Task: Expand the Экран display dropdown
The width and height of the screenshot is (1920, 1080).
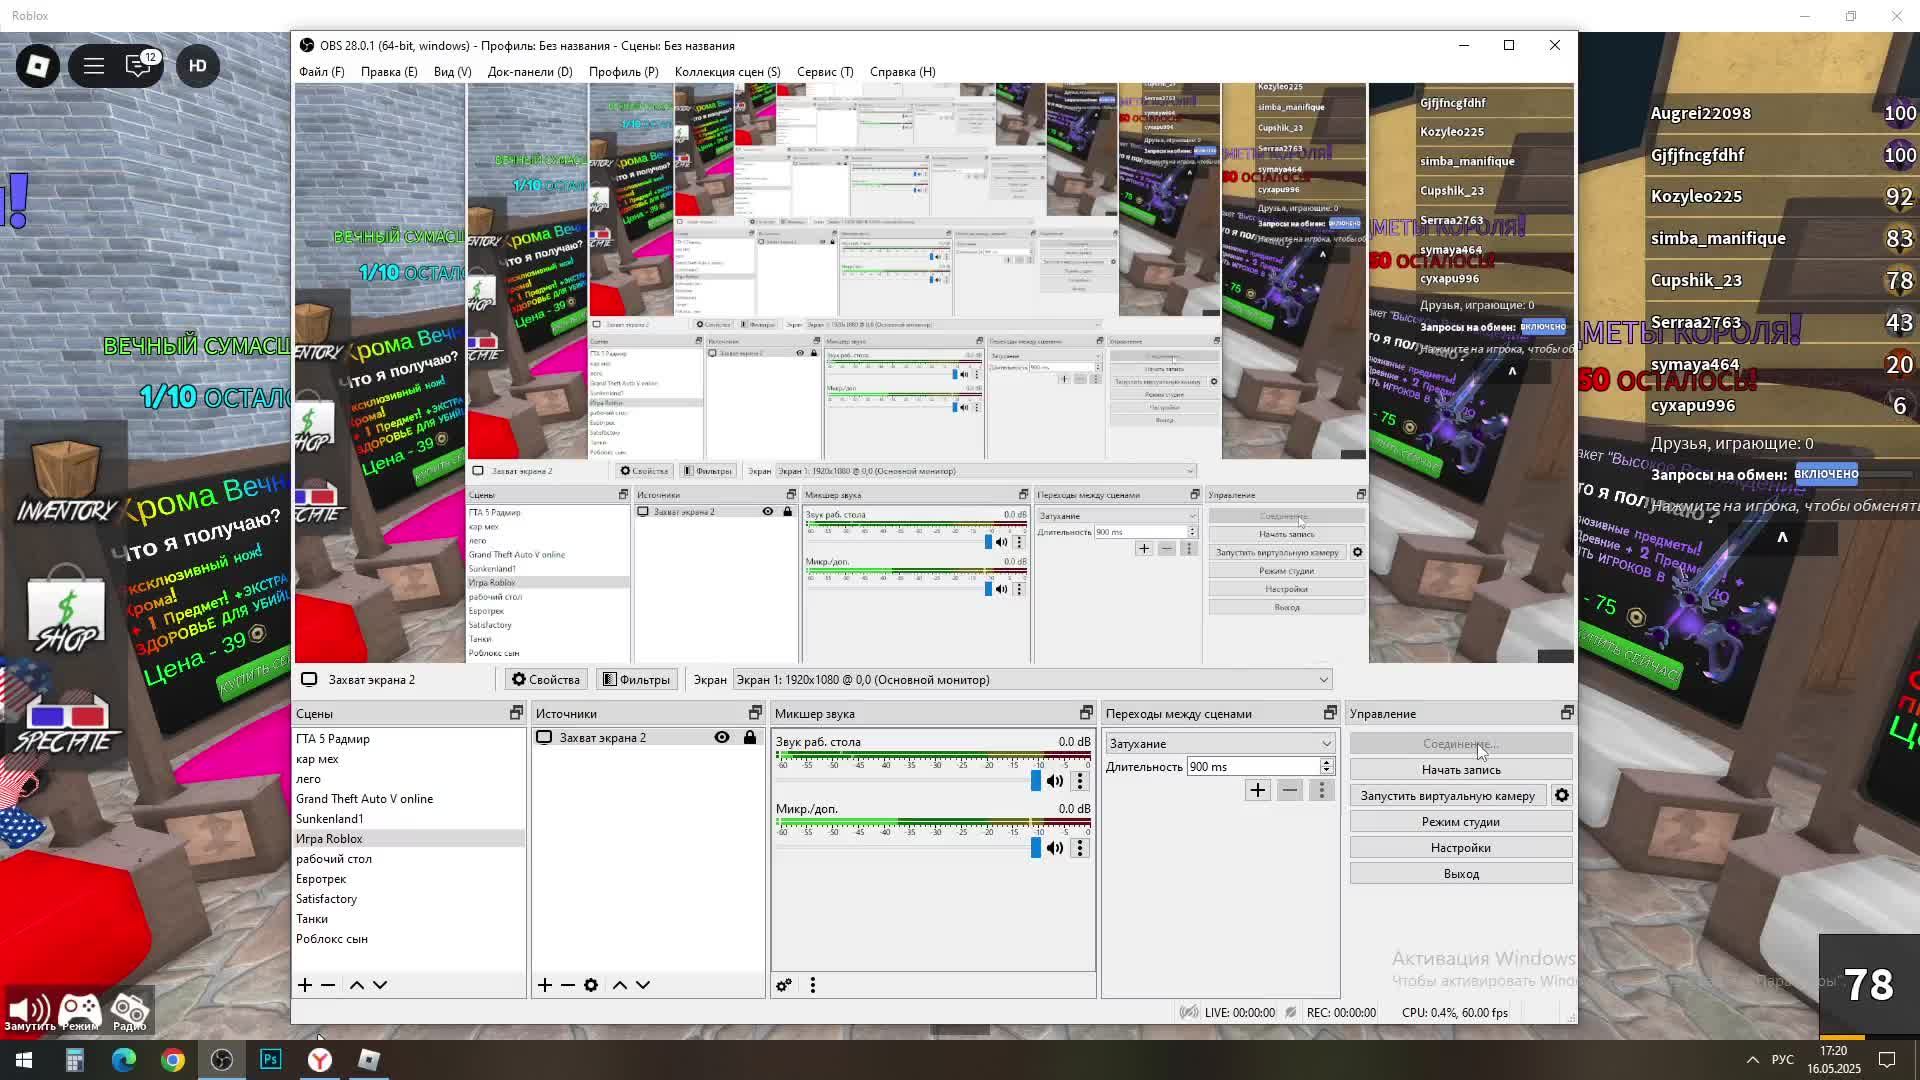Action: coord(1033,680)
